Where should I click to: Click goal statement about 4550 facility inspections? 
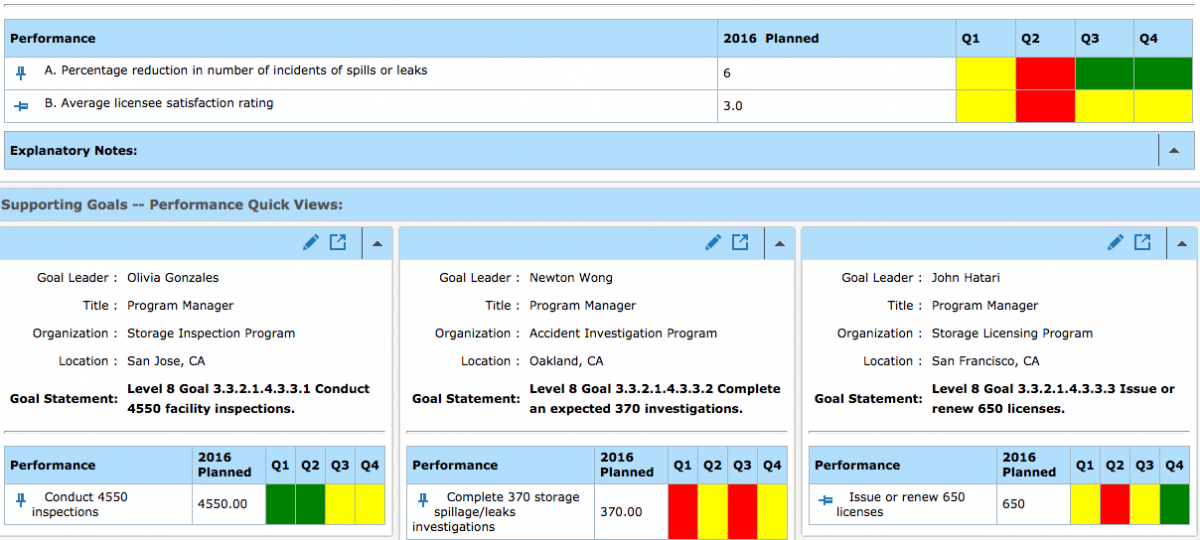point(248,398)
